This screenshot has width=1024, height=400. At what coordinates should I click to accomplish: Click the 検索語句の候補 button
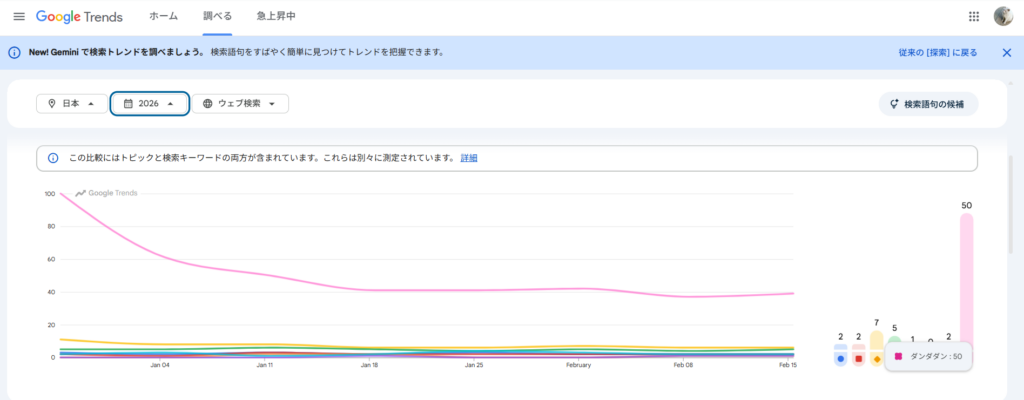[928, 103]
